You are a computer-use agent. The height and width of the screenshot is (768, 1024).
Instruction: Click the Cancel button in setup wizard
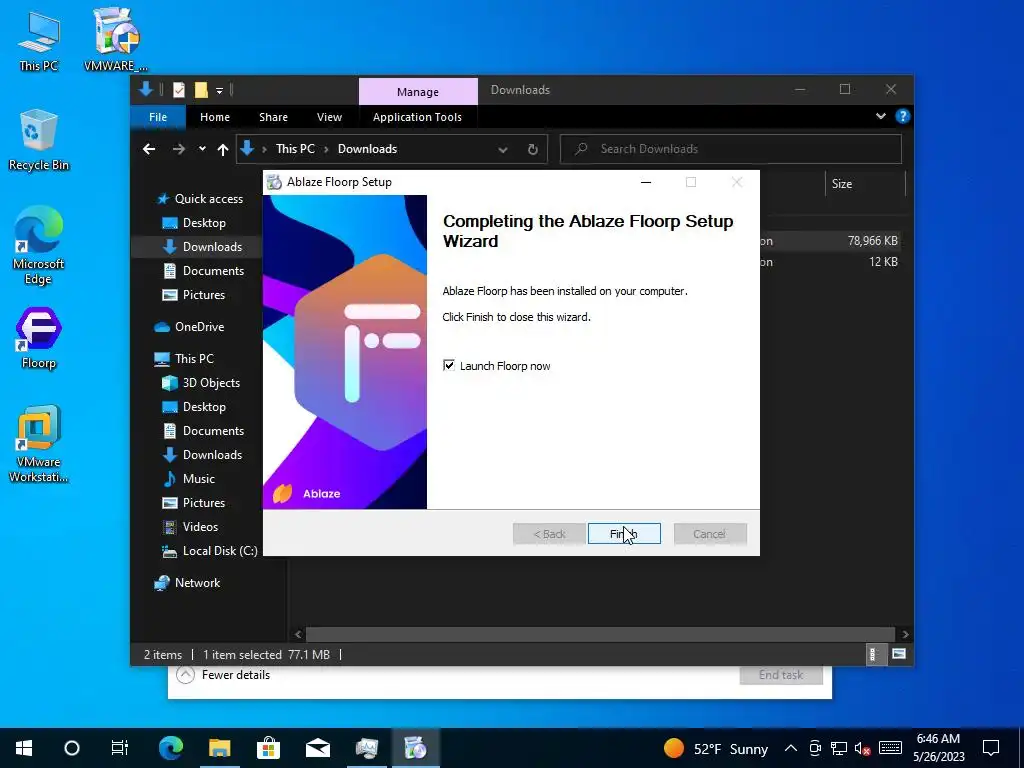[709, 534]
